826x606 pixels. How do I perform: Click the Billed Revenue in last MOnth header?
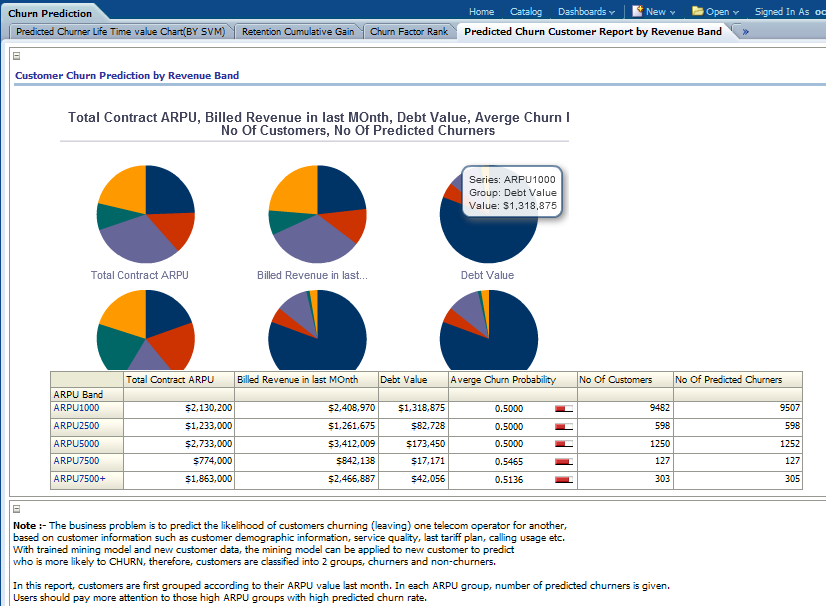306,379
